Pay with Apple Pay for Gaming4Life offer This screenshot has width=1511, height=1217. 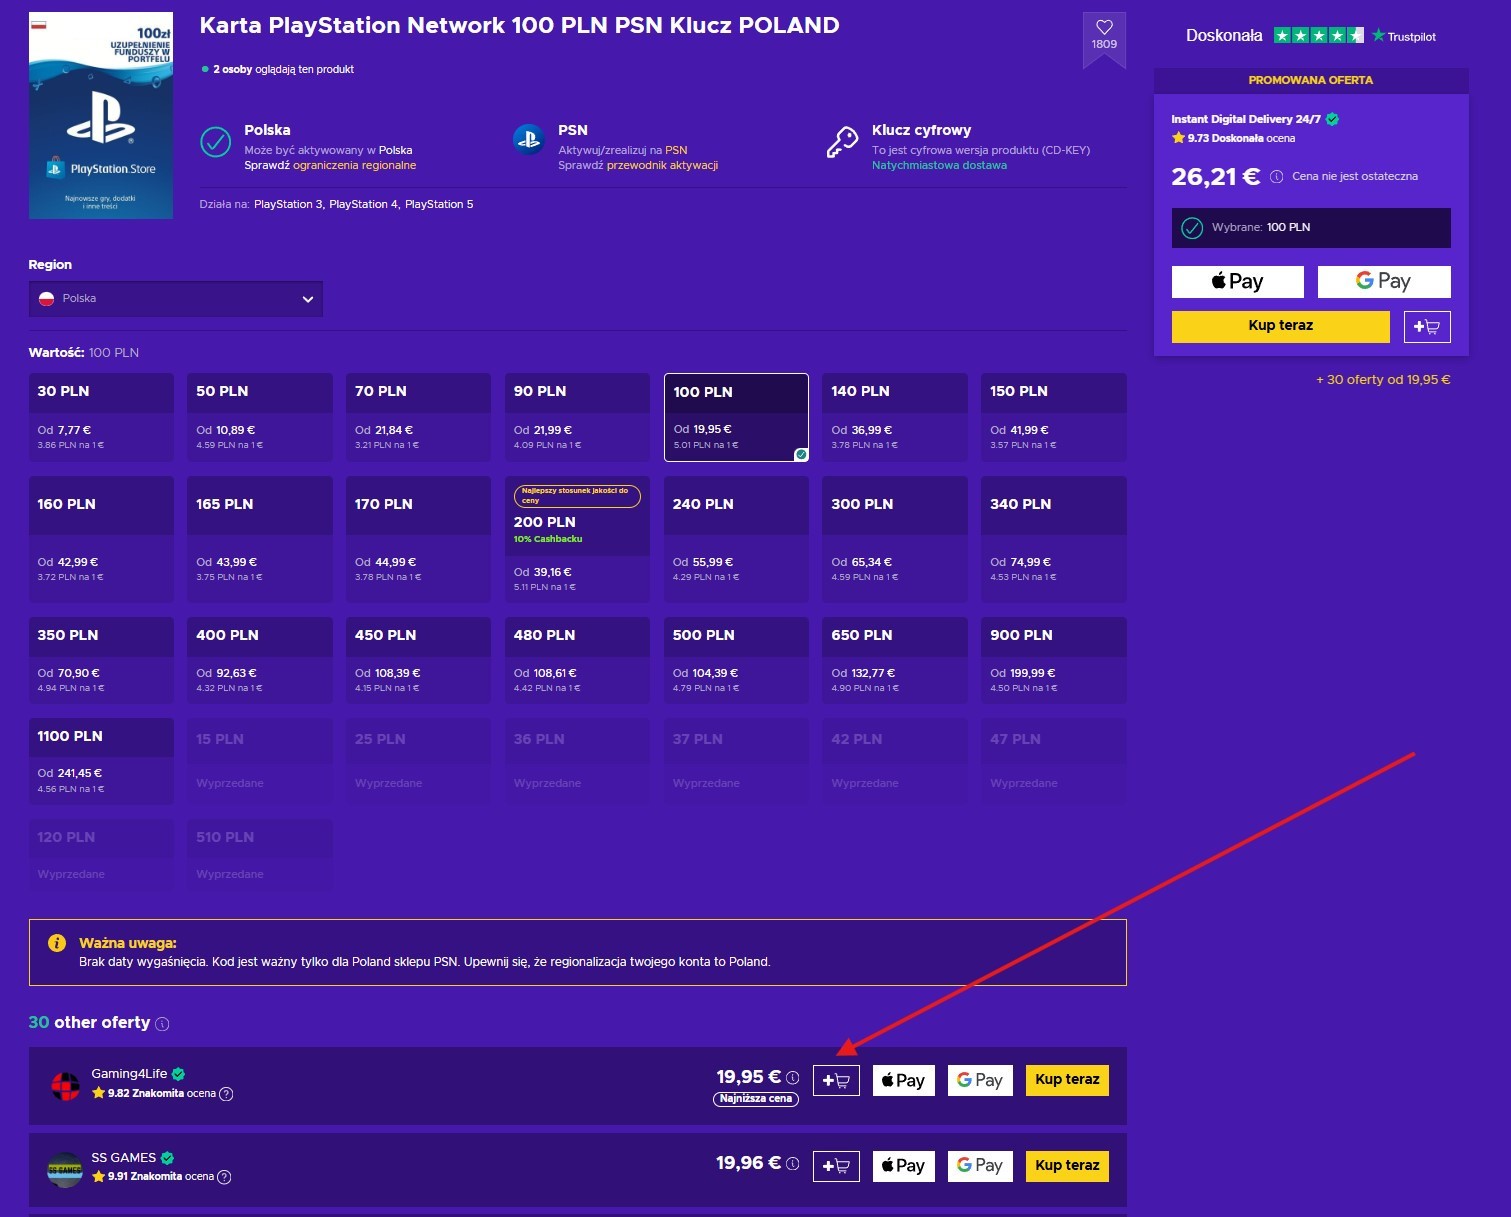[904, 1080]
